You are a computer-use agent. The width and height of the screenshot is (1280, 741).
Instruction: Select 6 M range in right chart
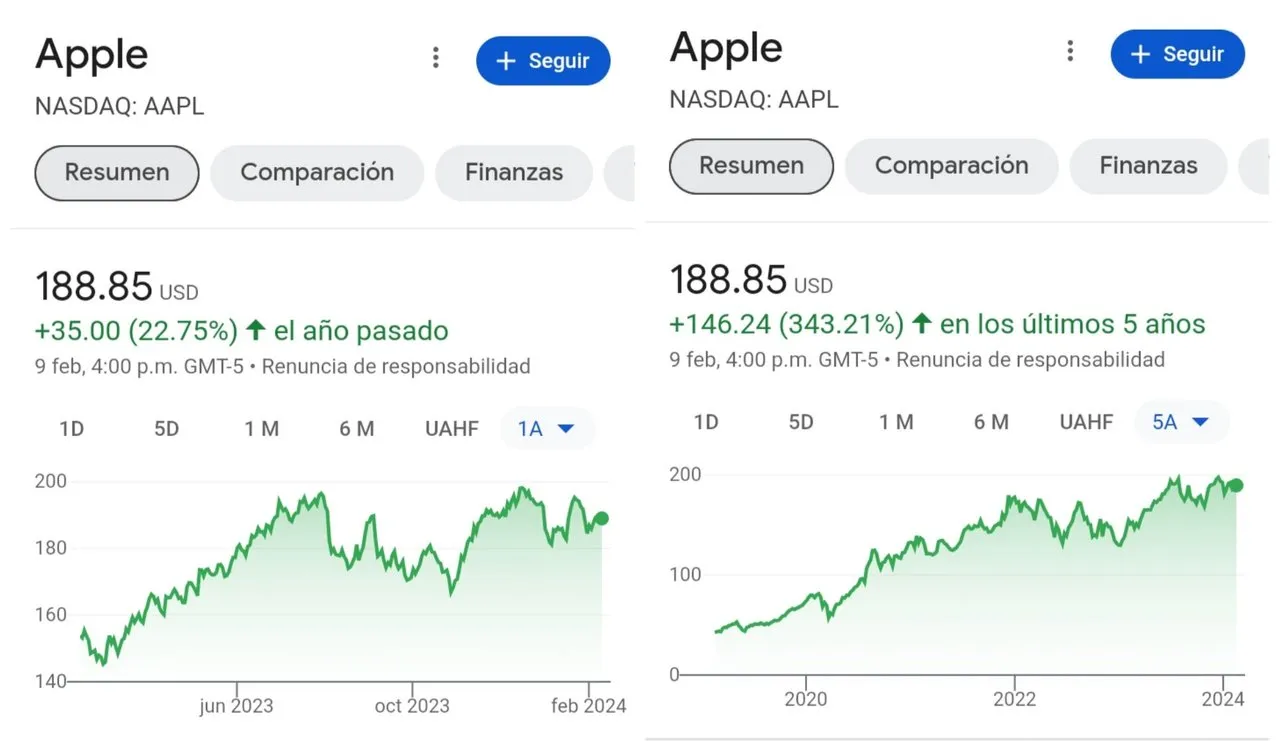[991, 422]
